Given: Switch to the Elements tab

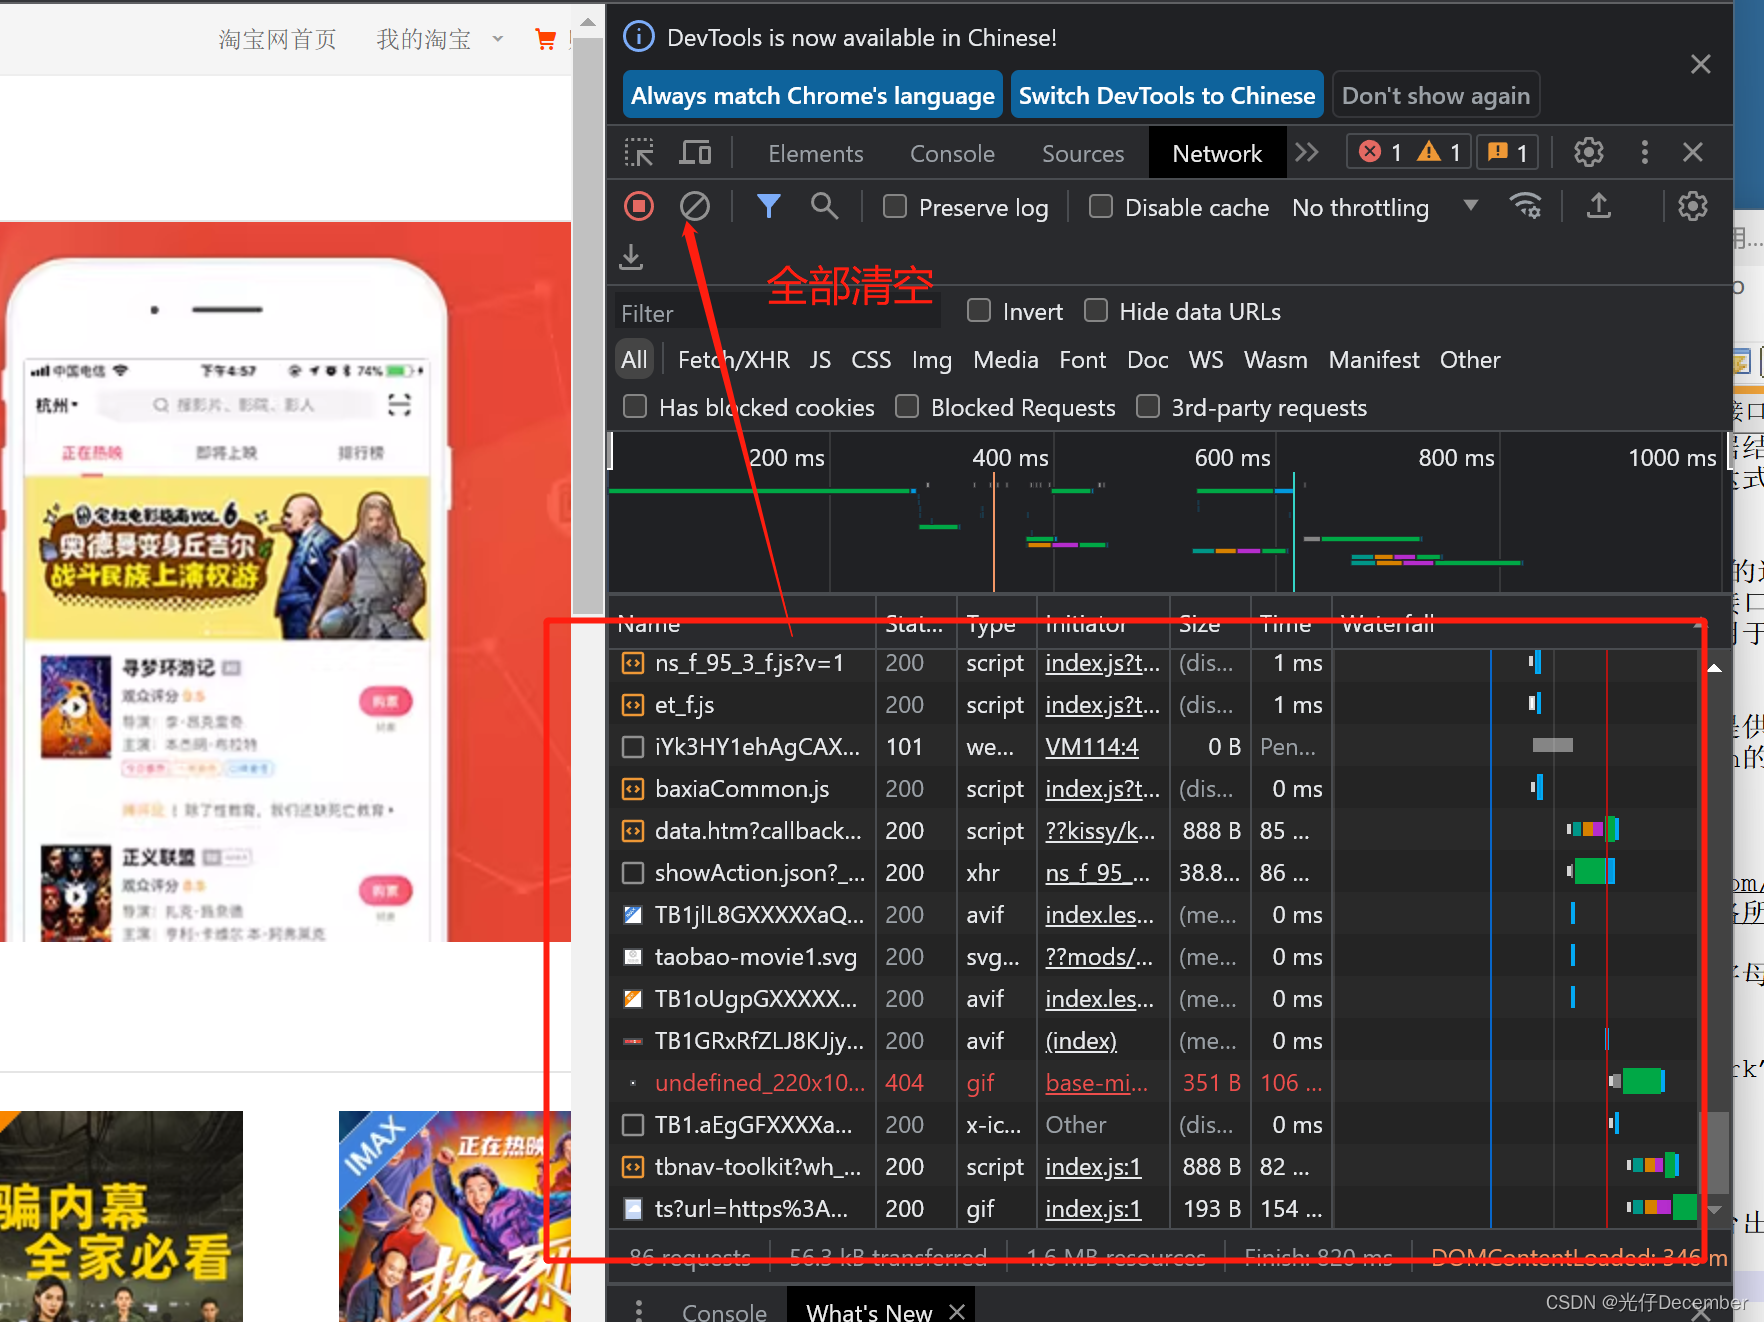Looking at the screenshot, I should pyautogui.click(x=815, y=153).
